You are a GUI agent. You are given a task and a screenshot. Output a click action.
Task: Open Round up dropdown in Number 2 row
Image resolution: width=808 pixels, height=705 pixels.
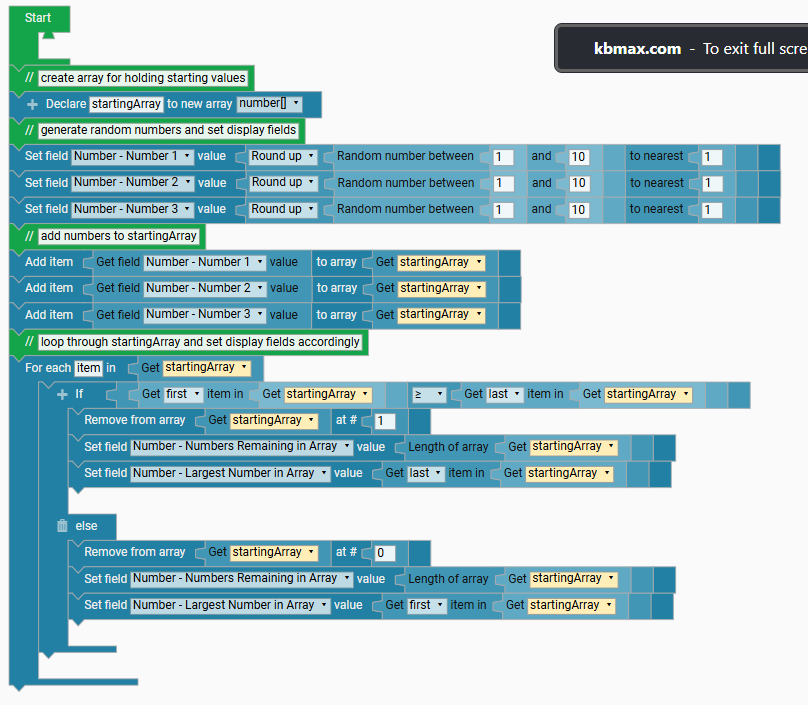pos(283,182)
